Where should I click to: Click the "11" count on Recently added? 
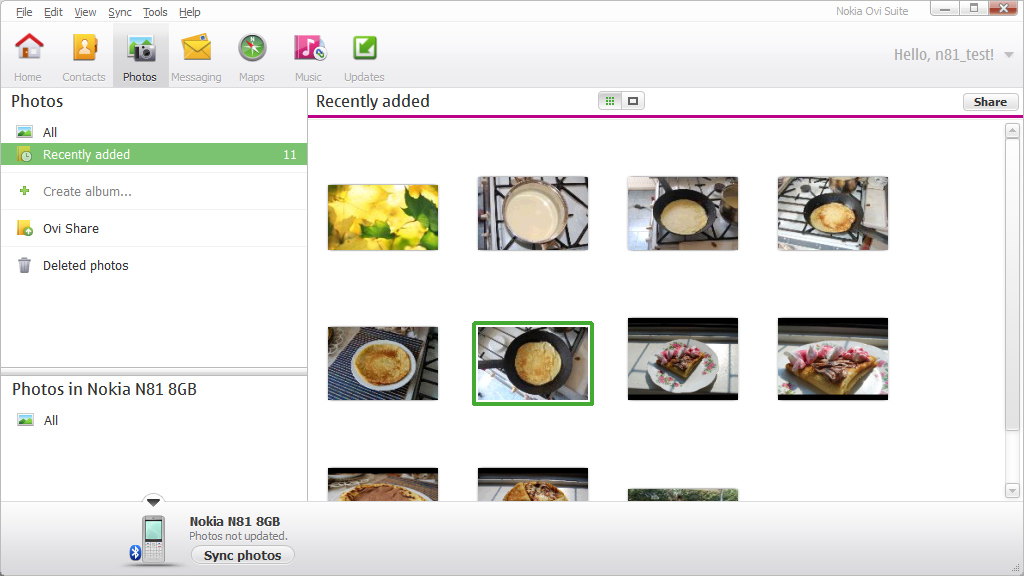pos(289,155)
